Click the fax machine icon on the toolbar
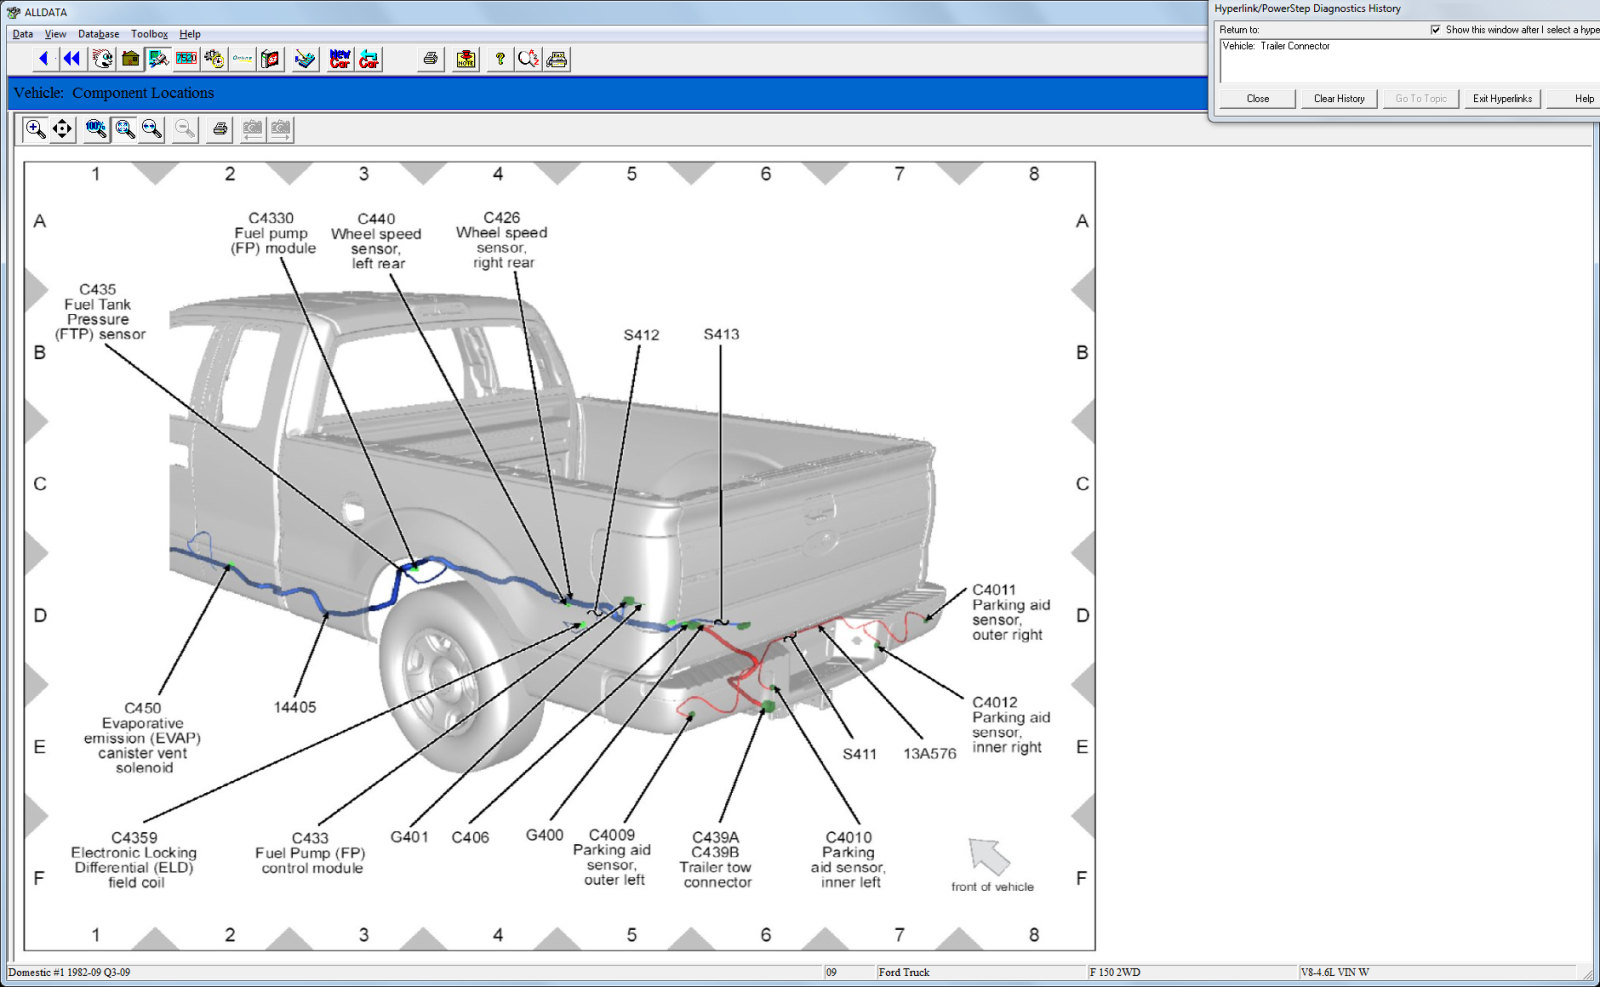This screenshot has width=1600, height=987. (557, 59)
